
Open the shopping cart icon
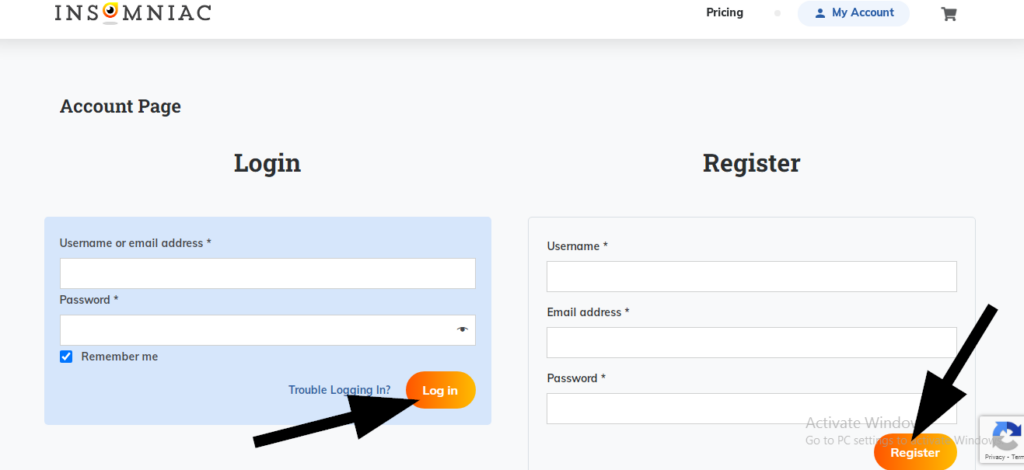[949, 14]
